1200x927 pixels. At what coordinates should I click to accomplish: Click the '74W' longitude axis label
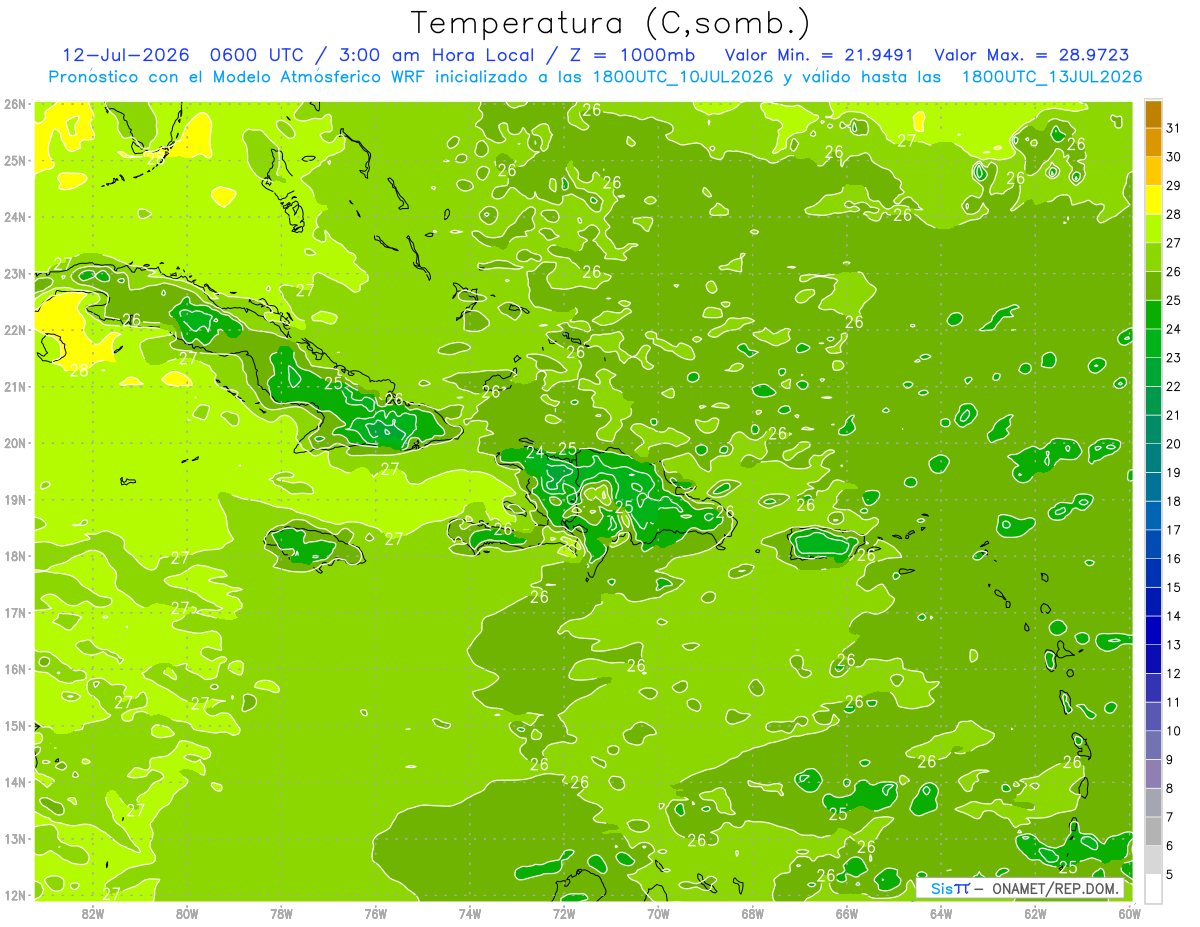470,913
